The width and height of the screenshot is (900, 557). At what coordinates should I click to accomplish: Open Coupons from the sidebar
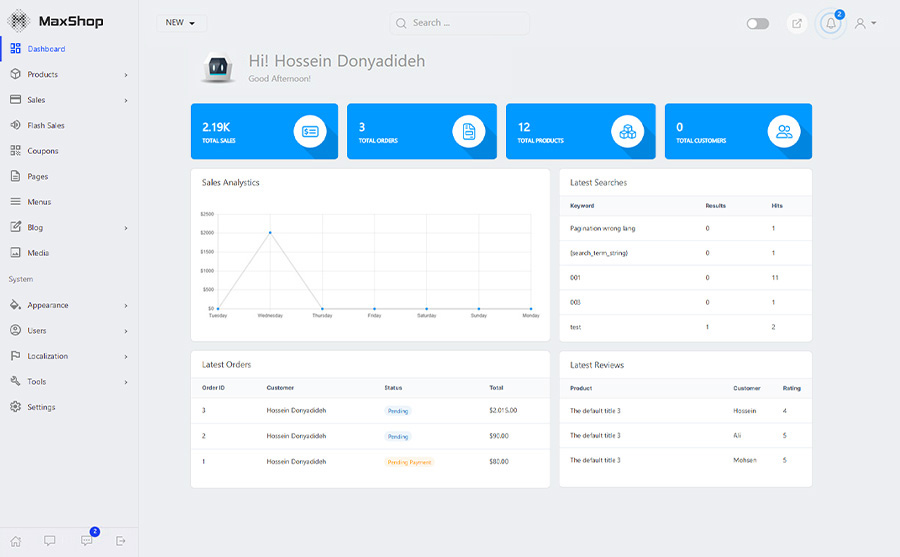43,151
